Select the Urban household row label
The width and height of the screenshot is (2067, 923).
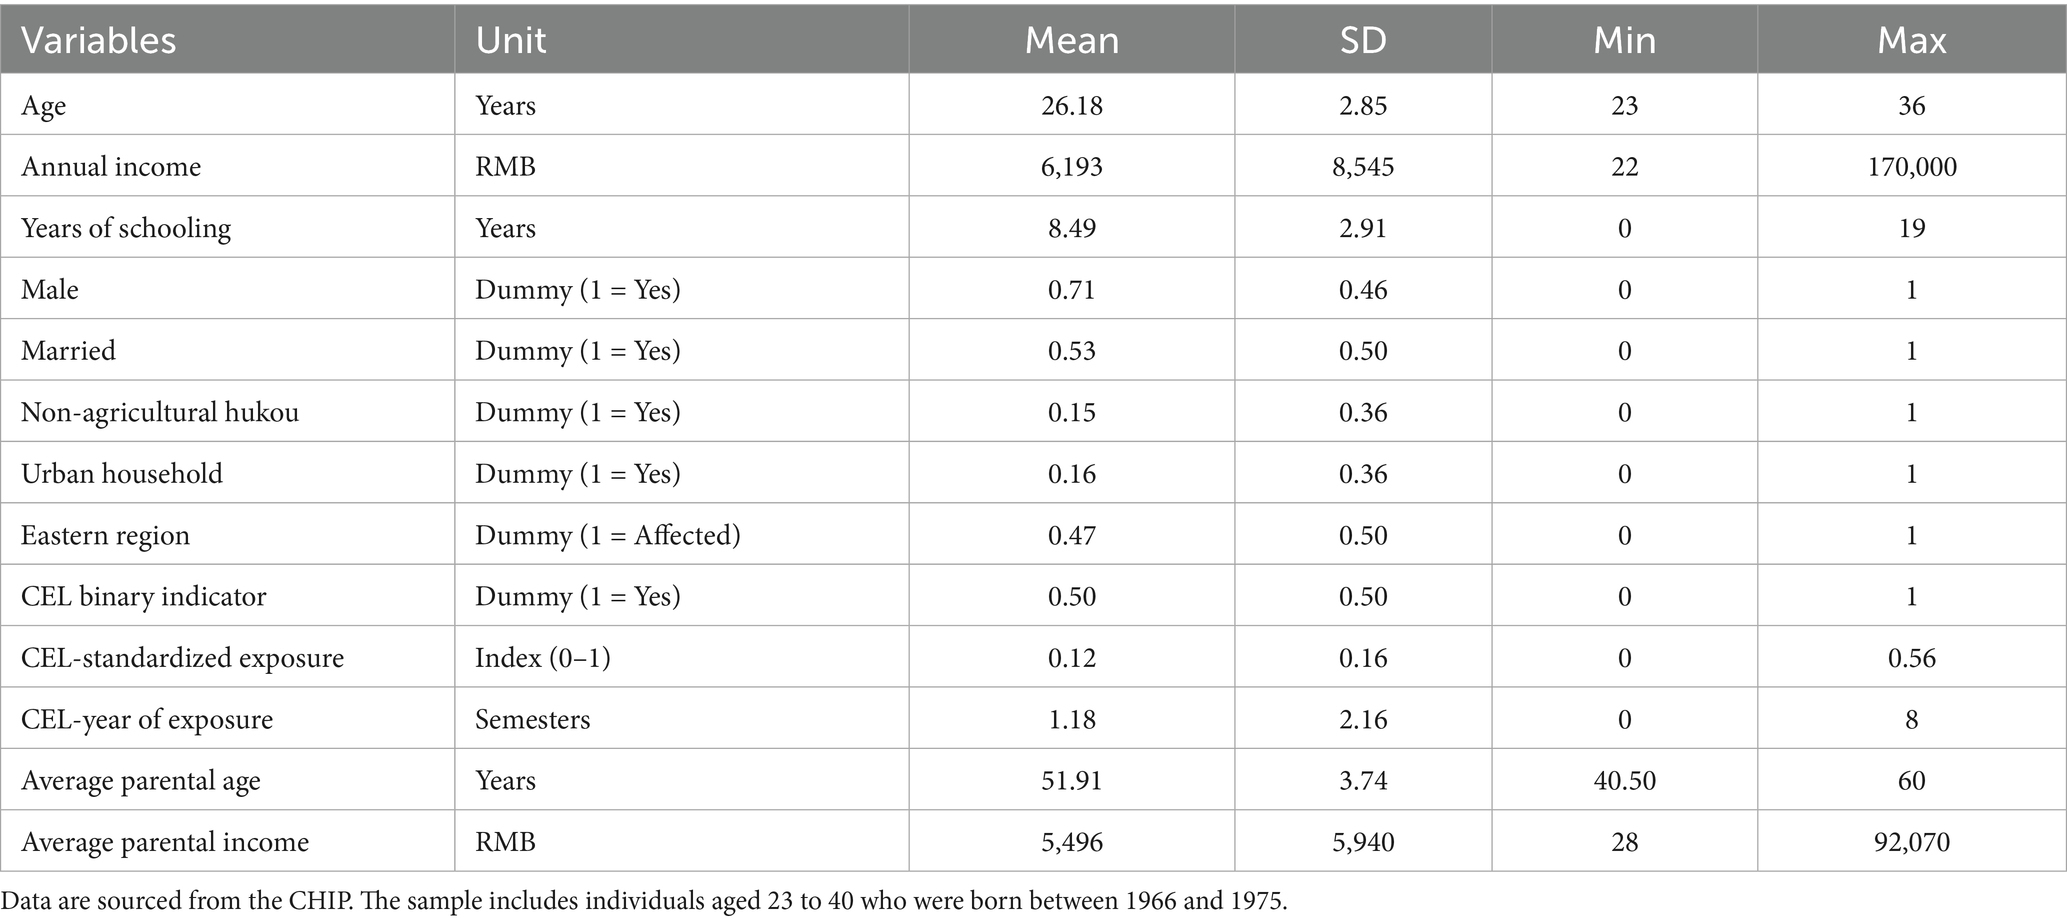(122, 473)
